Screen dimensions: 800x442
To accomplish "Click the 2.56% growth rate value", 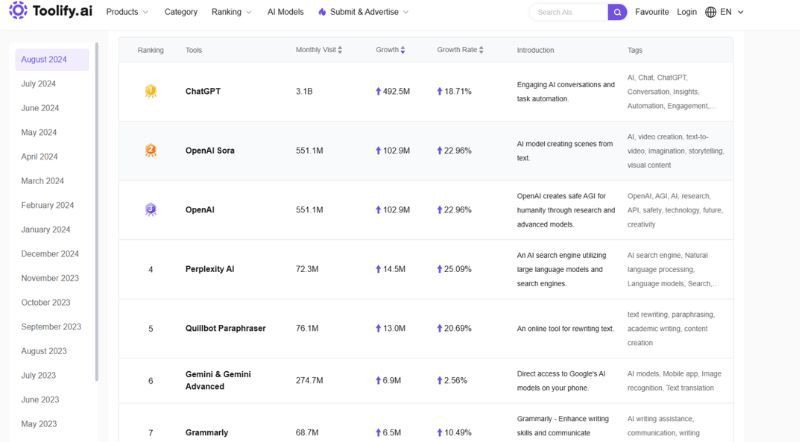I will pos(456,380).
